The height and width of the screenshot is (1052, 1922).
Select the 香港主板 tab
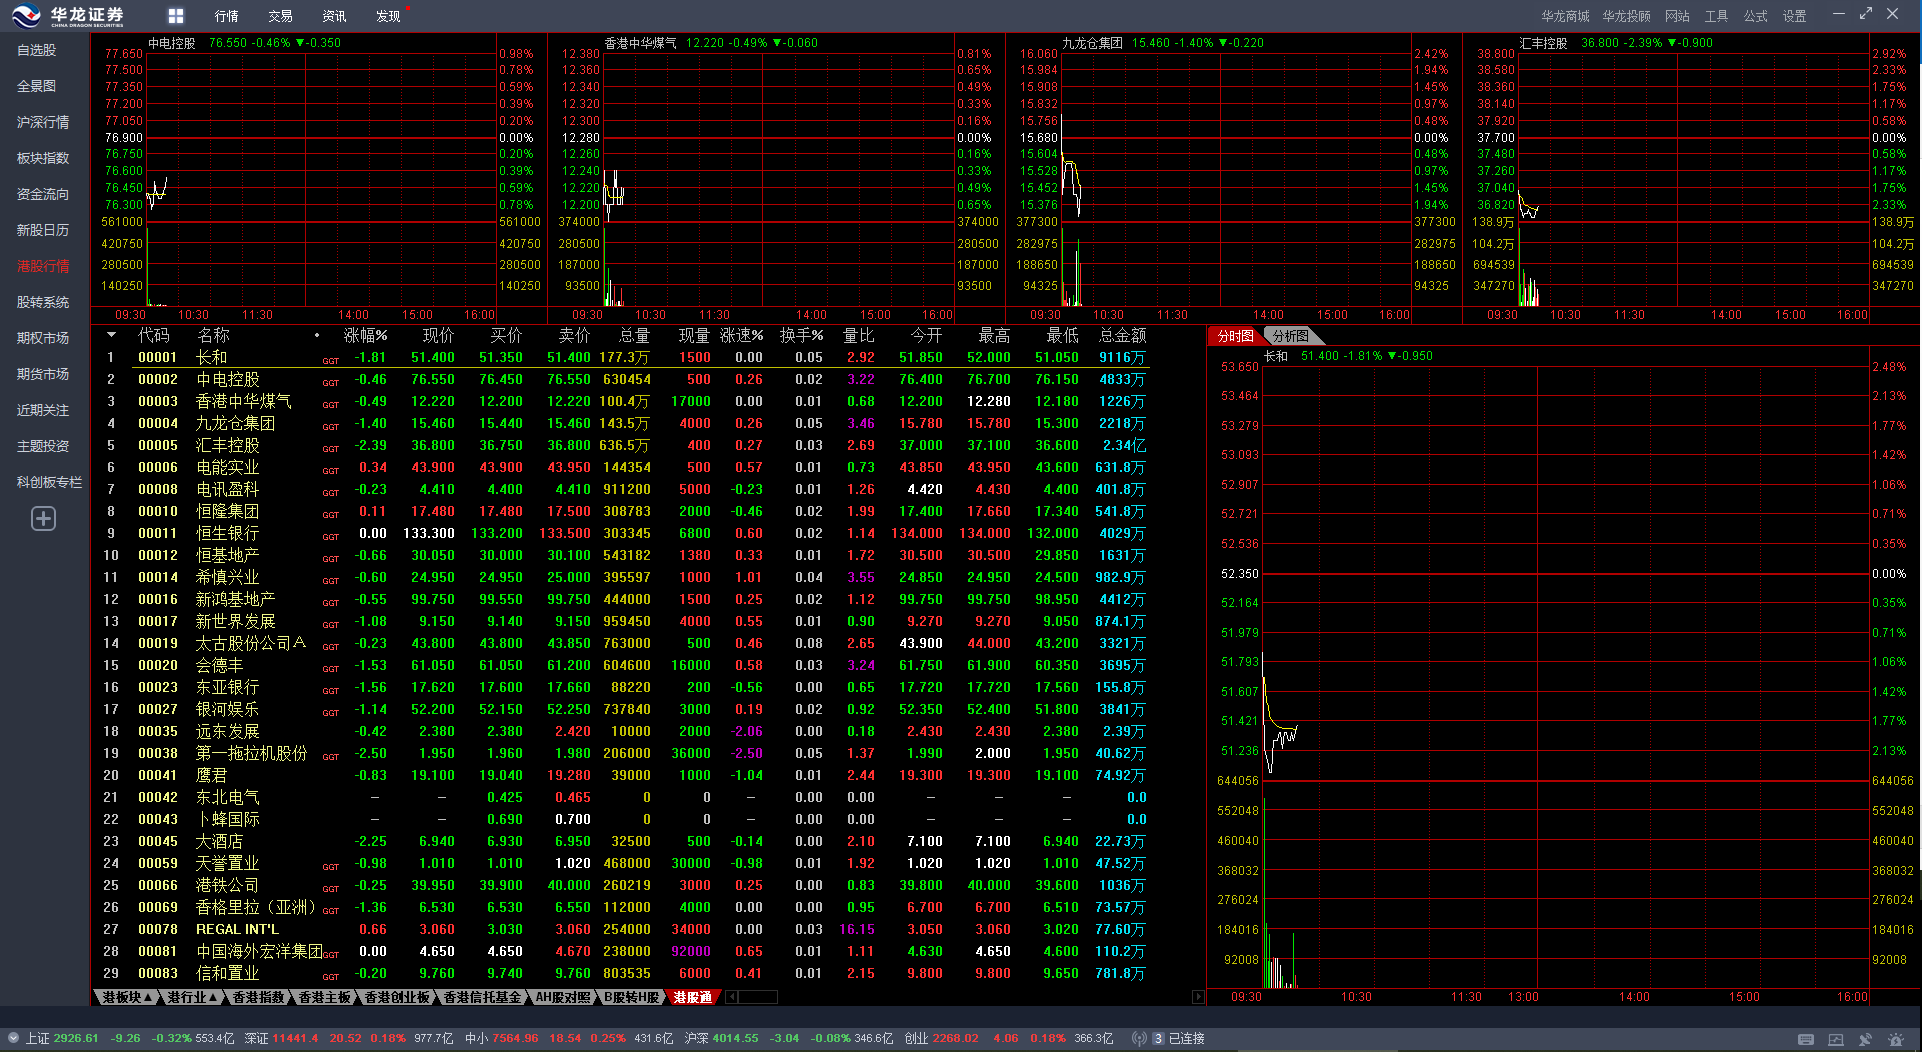(x=324, y=997)
